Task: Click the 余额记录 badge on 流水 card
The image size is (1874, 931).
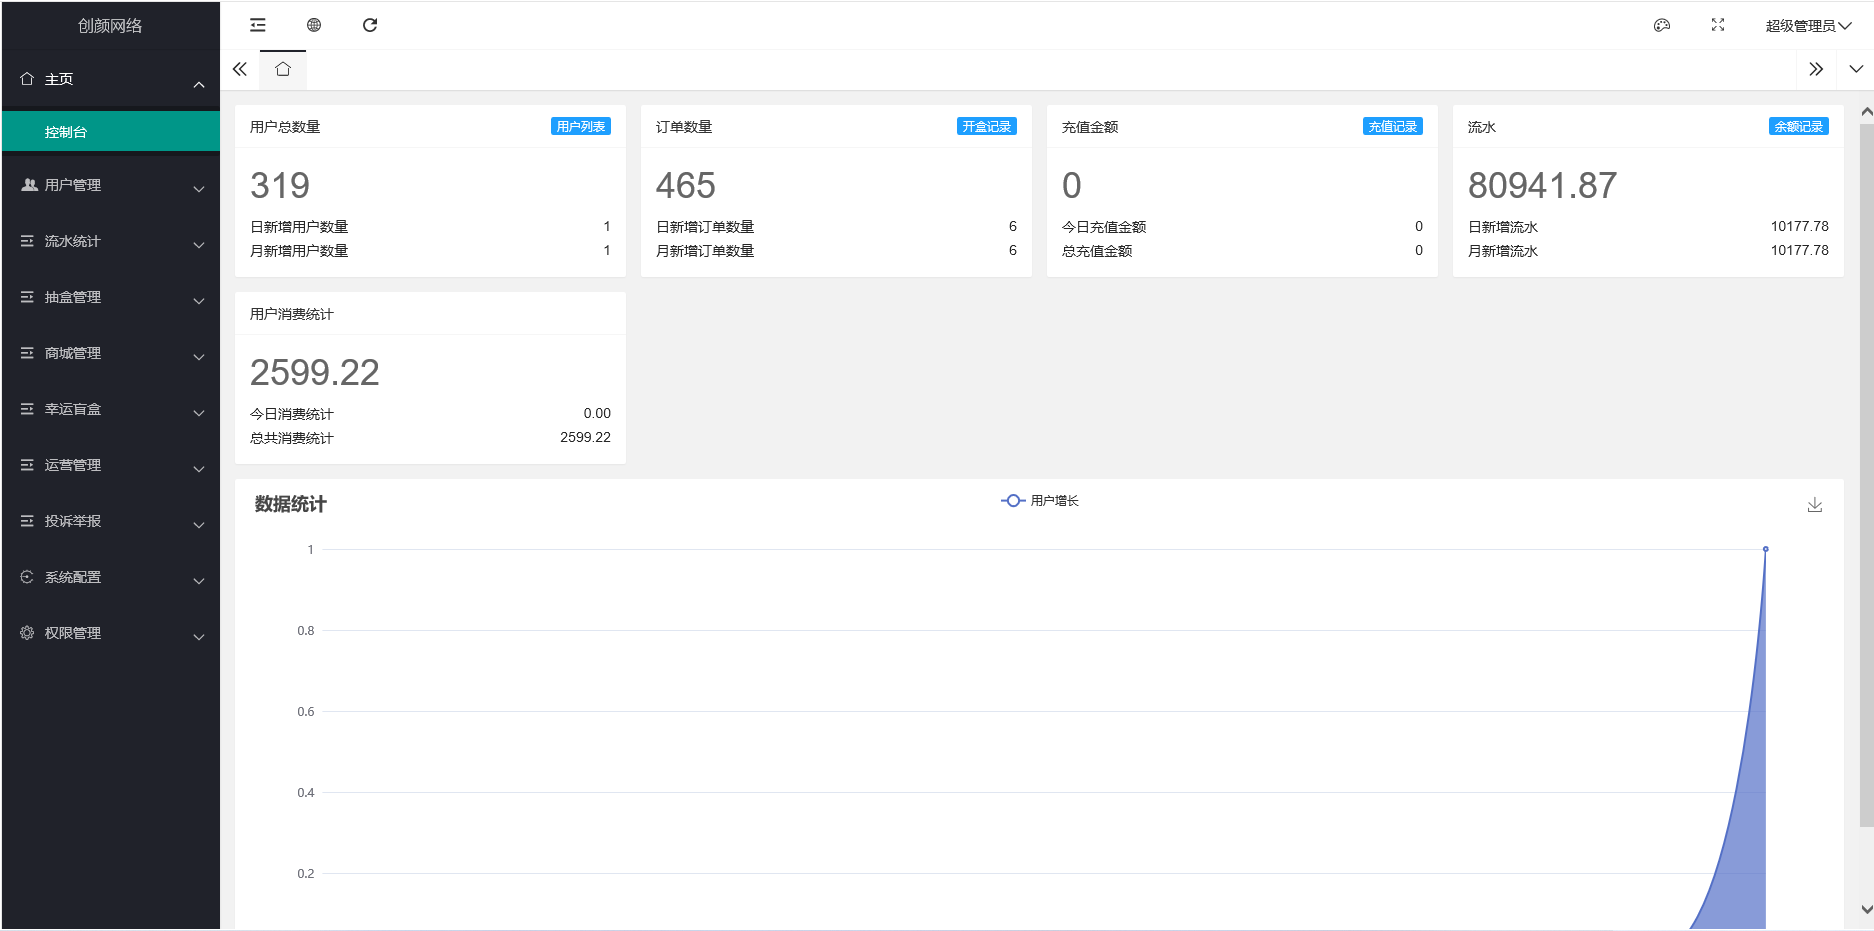Action: pyautogui.click(x=1798, y=127)
